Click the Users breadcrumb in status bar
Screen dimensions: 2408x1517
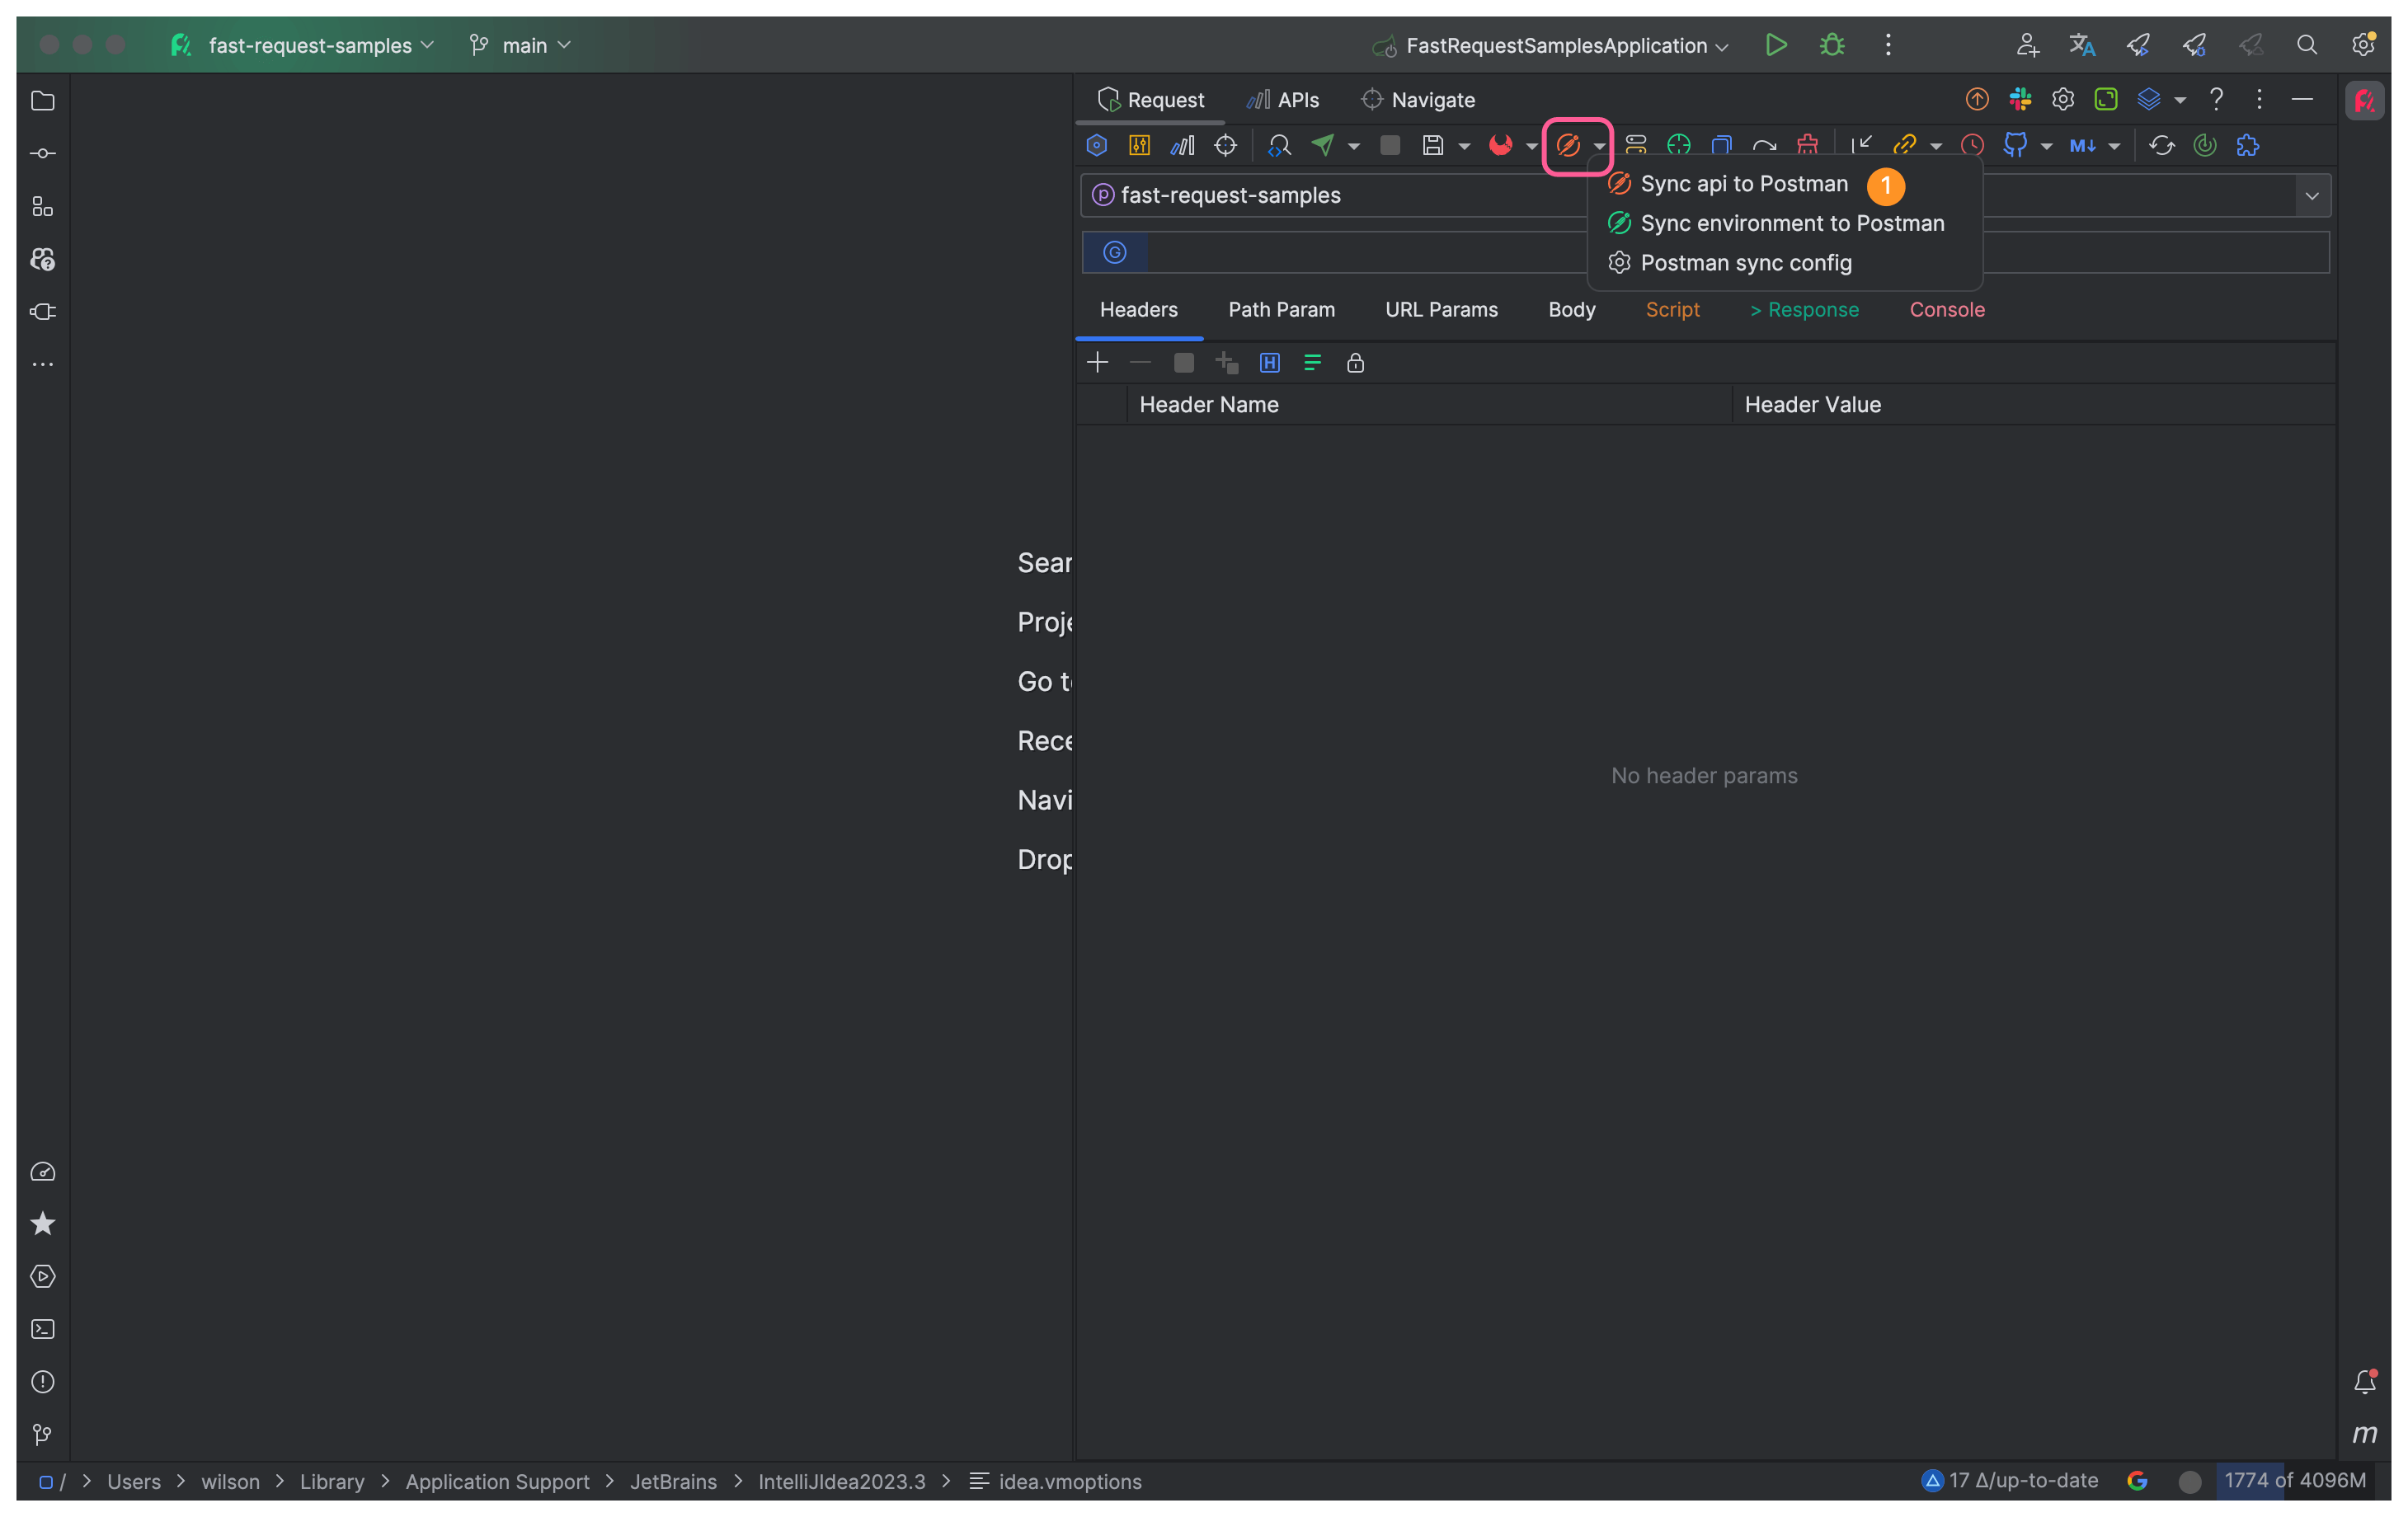[x=134, y=1481]
